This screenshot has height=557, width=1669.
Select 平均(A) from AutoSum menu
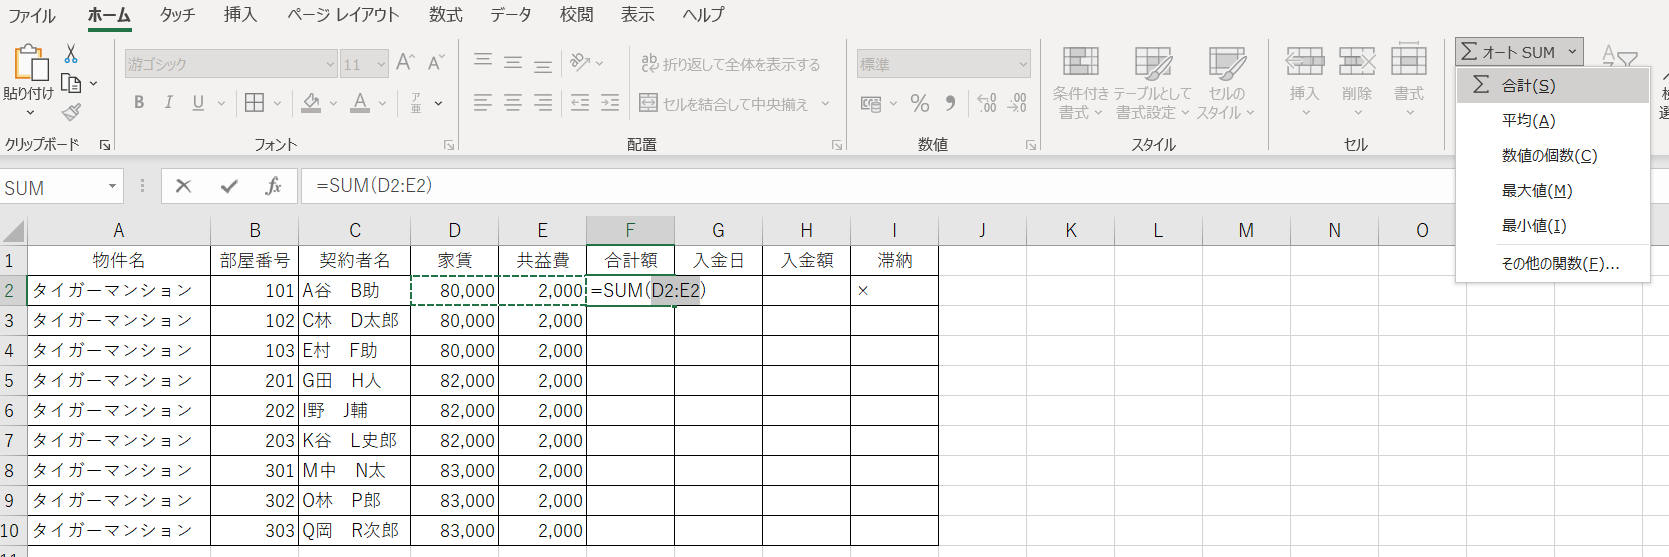click(x=1528, y=121)
